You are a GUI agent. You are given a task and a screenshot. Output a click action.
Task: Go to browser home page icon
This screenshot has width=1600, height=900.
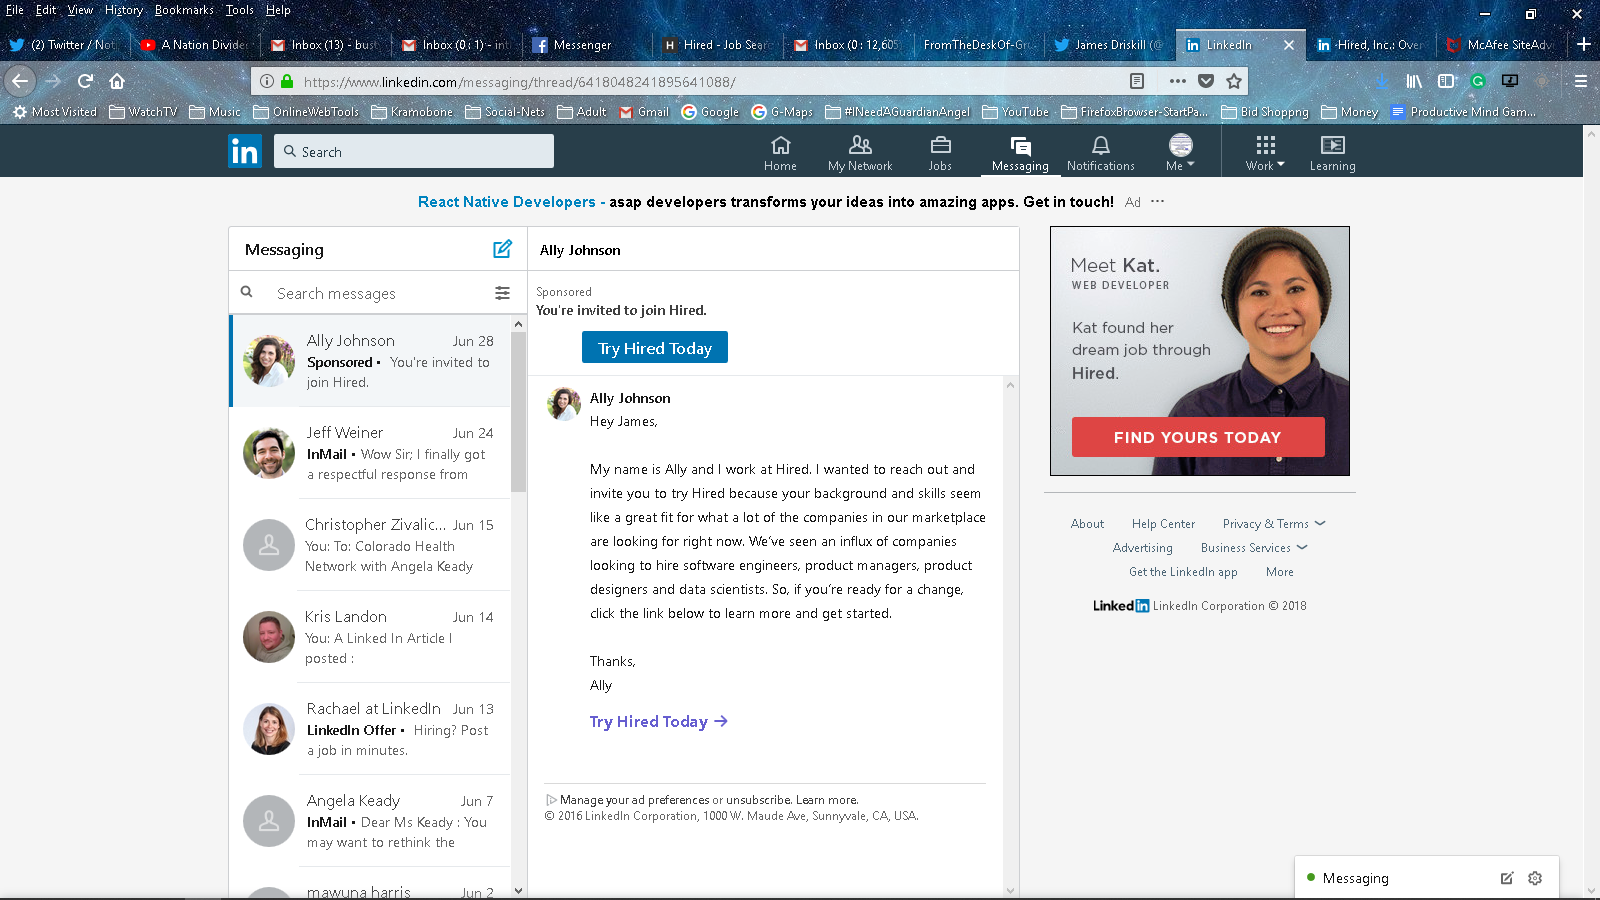tap(117, 81)
